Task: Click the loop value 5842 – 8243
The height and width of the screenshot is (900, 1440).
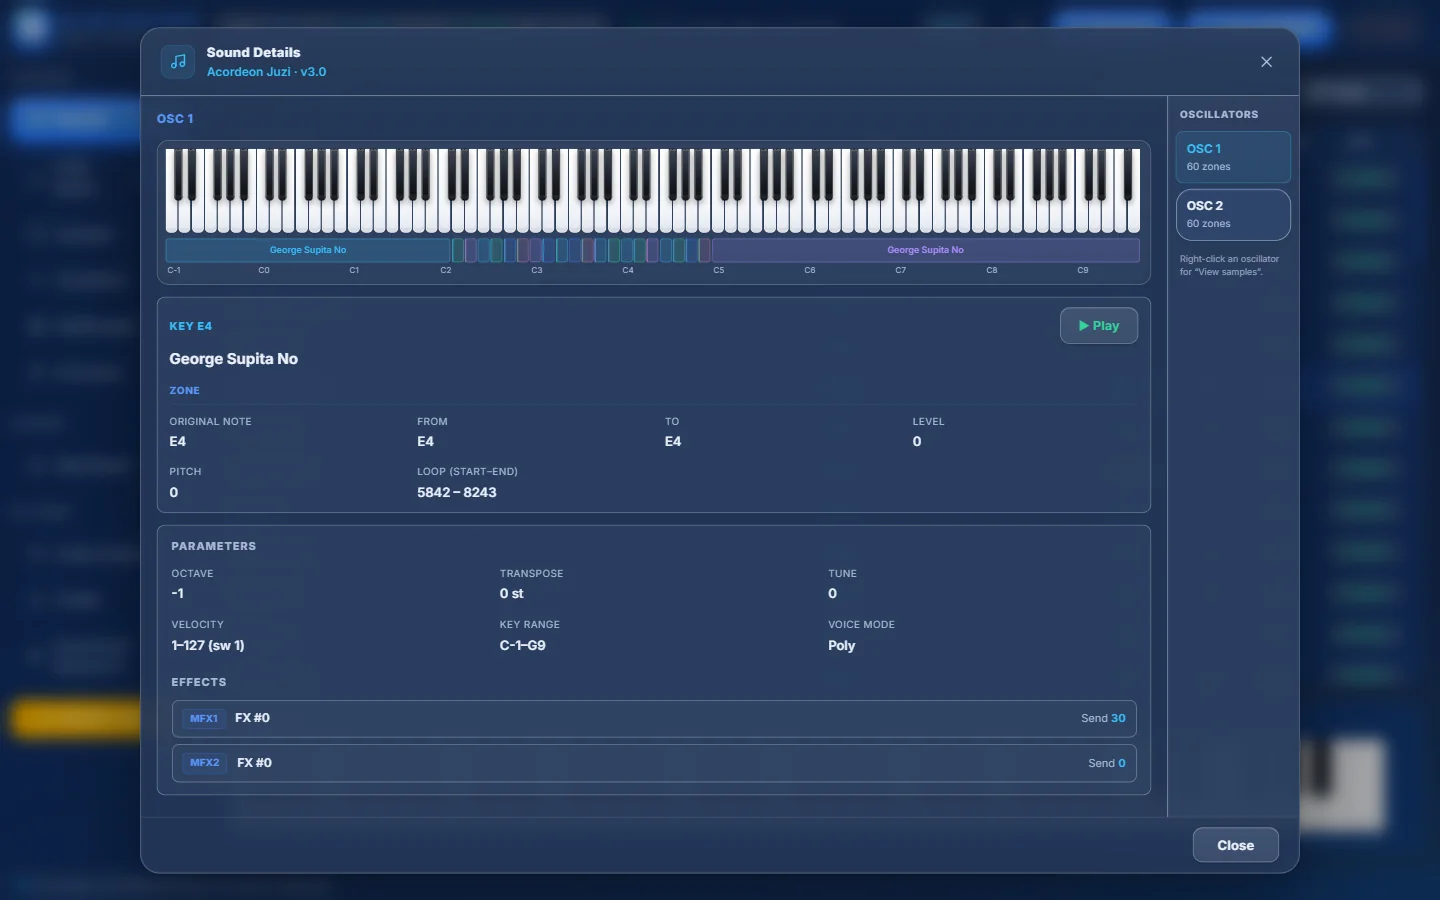Action: pos(457,492)
